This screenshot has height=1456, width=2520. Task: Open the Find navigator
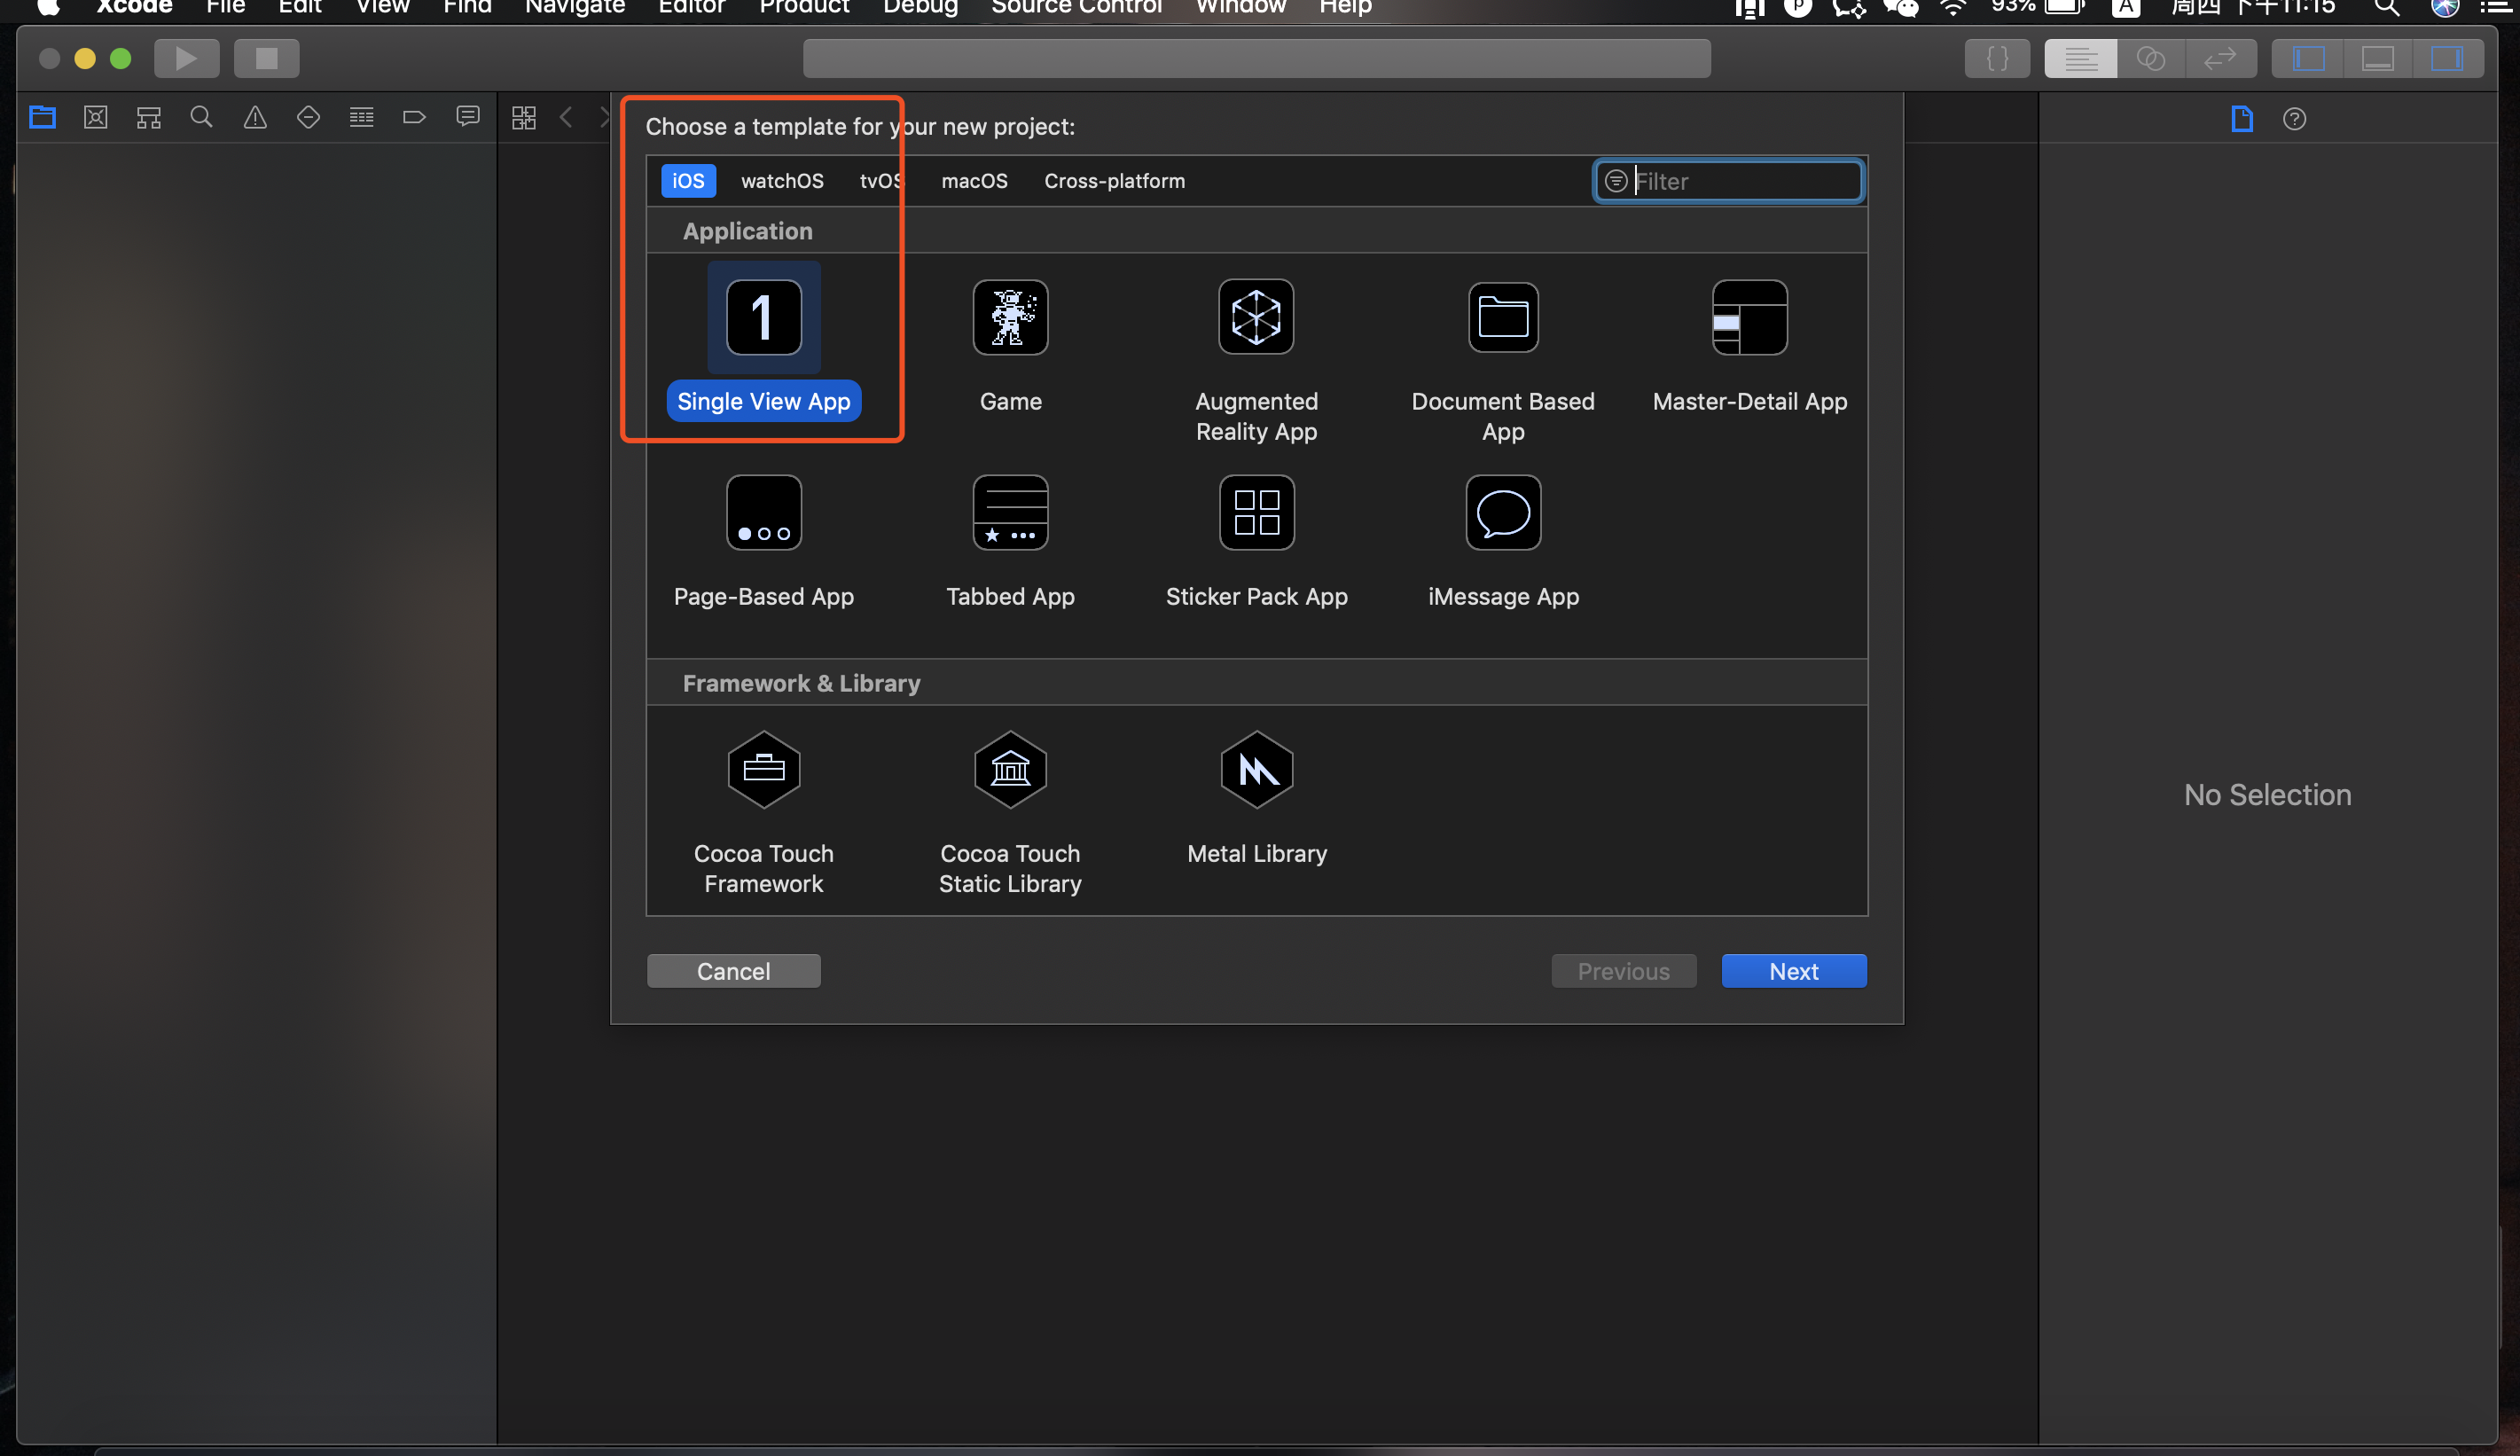point(201,117)
